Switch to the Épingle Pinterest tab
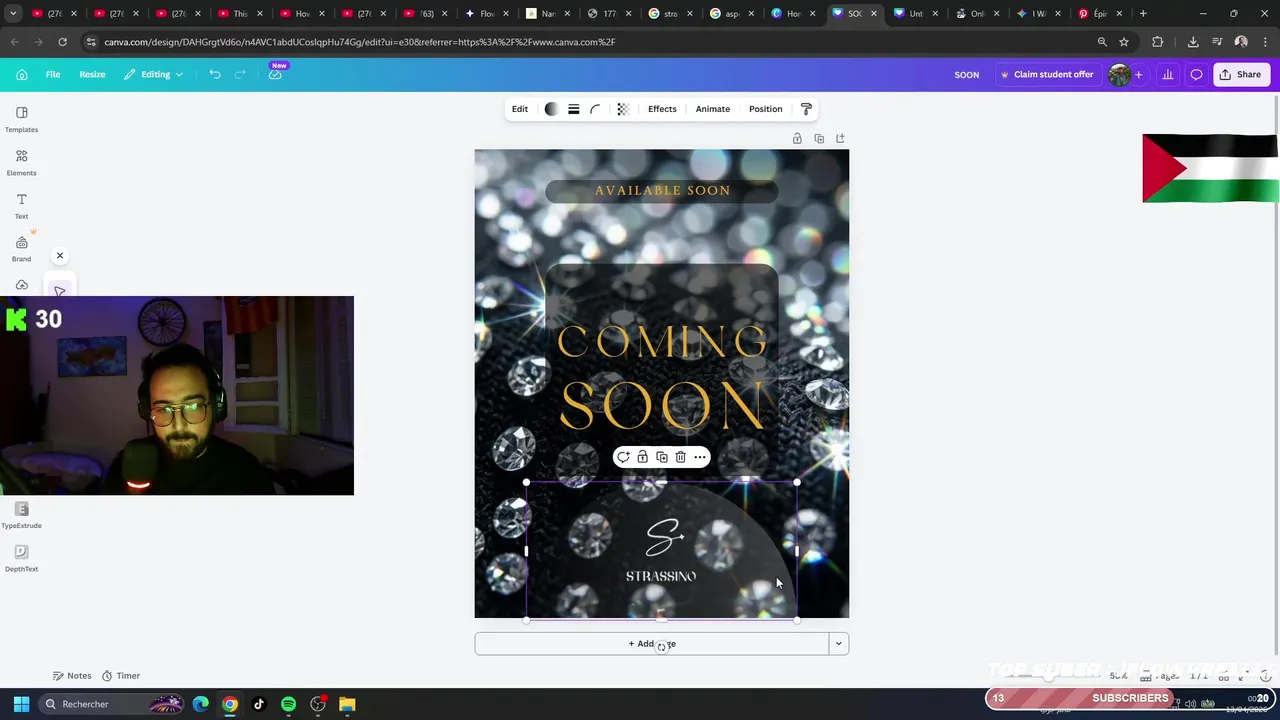Viewport: 1280px width, 720px height. click(1100, 14)
